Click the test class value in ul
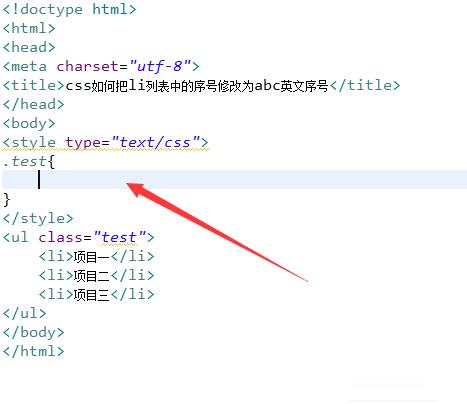467x404 pixels. click(x=120, y=237)
